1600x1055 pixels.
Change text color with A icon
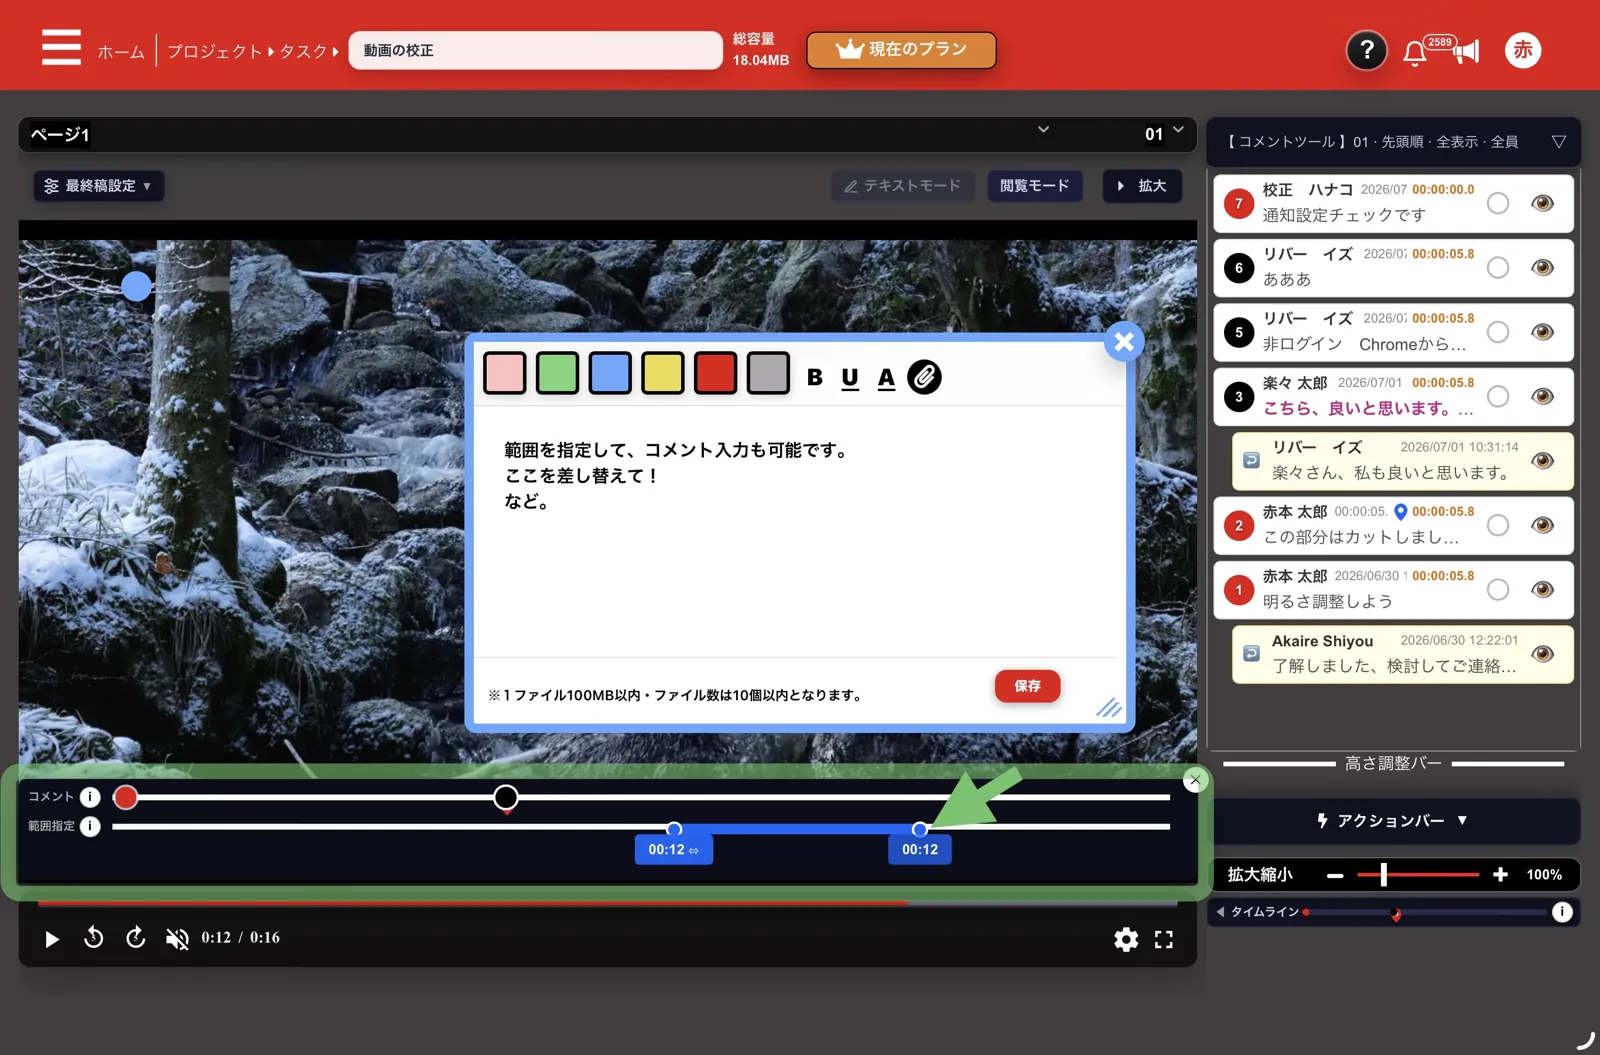point(886,378)
